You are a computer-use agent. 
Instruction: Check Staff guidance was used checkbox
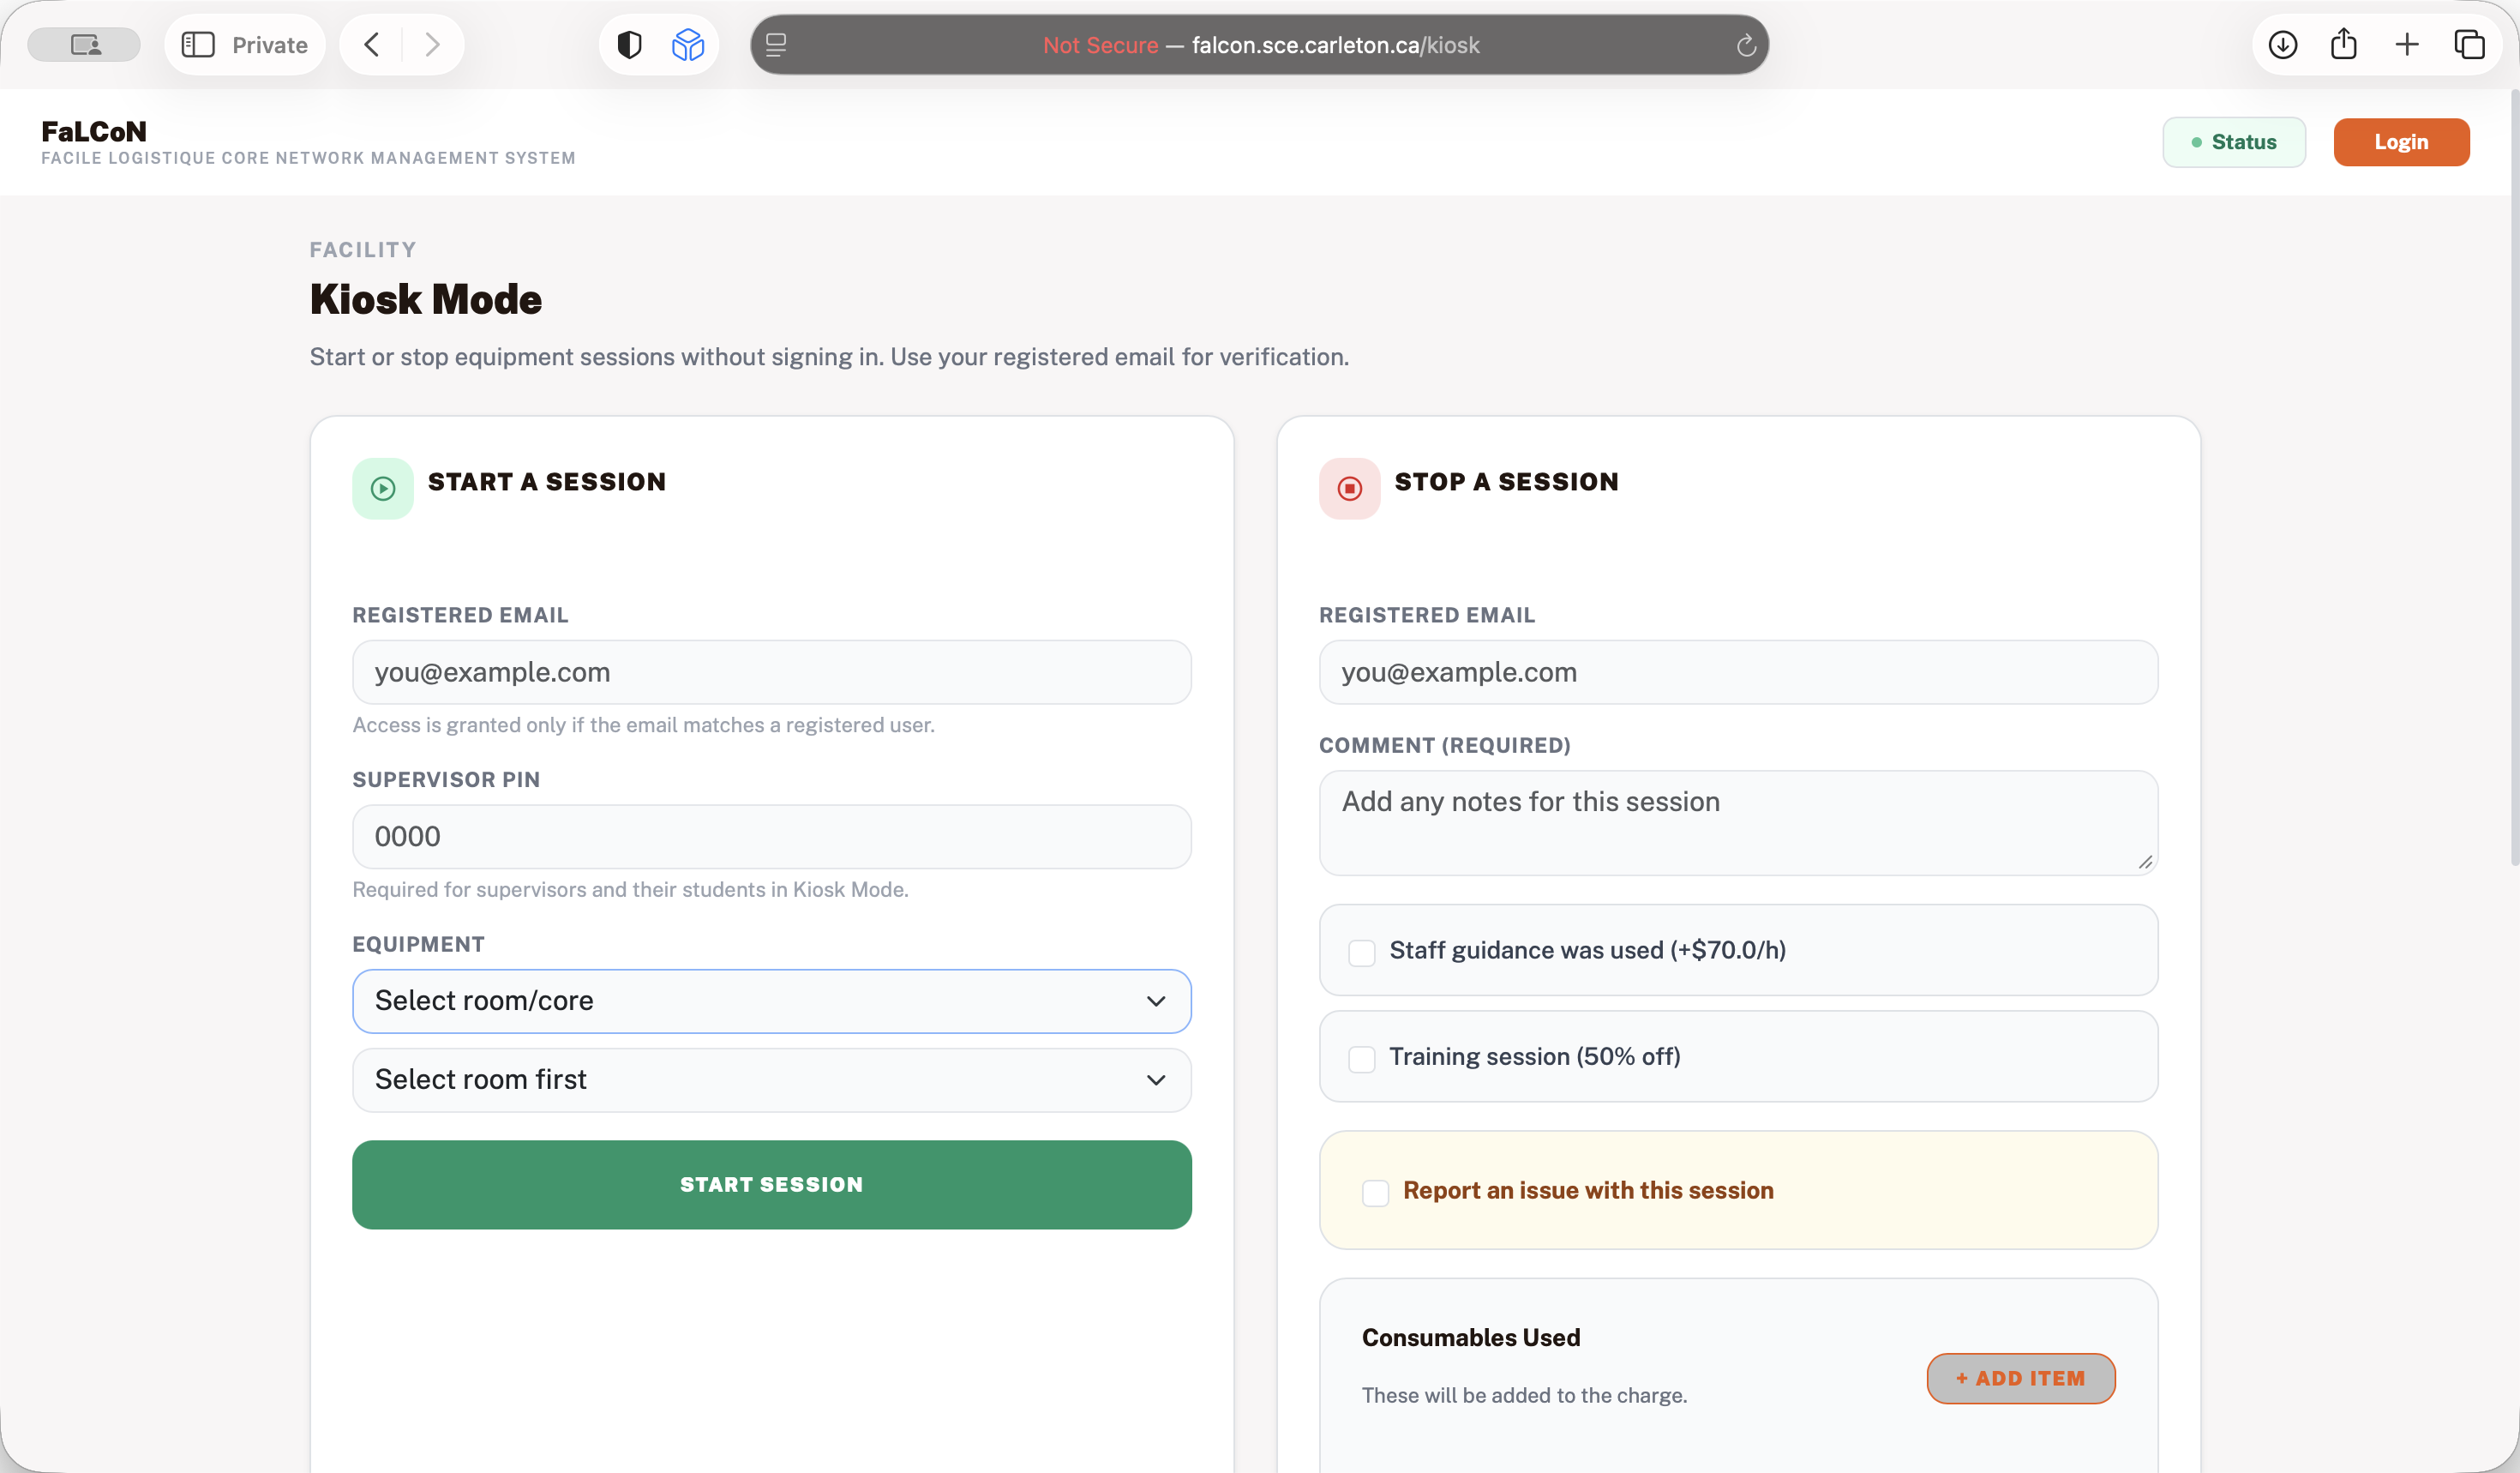pos(1362,952)
